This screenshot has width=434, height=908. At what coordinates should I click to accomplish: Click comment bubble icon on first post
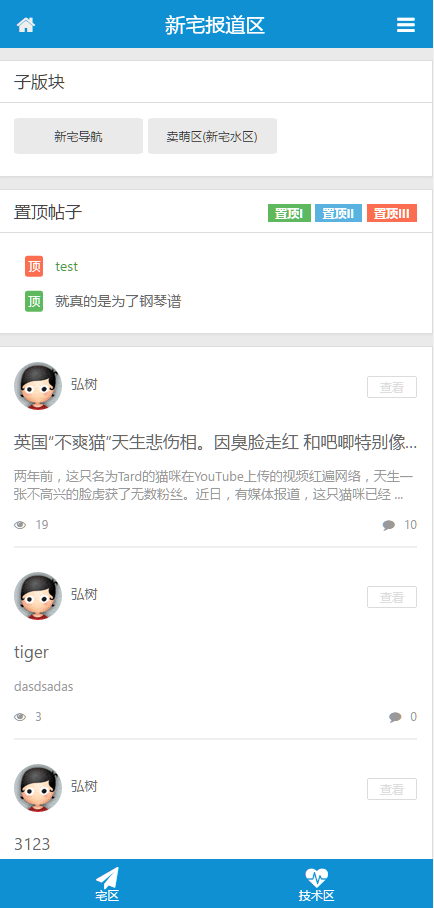pyautogui.click(x=389, y=525)
